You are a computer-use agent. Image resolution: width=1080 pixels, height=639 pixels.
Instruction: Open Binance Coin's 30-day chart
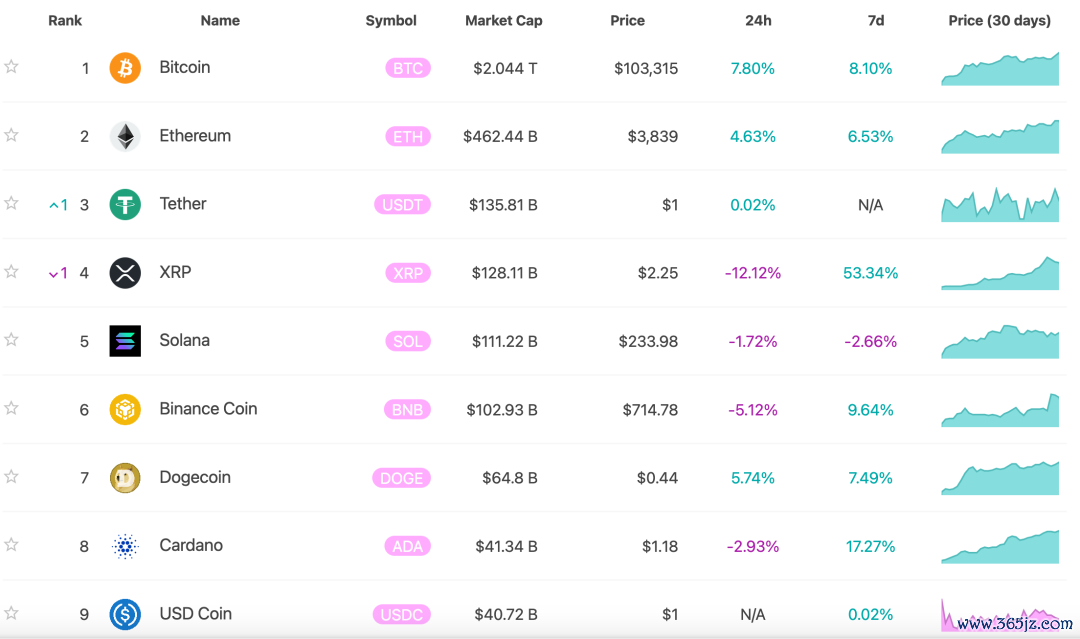point(1000,410)
